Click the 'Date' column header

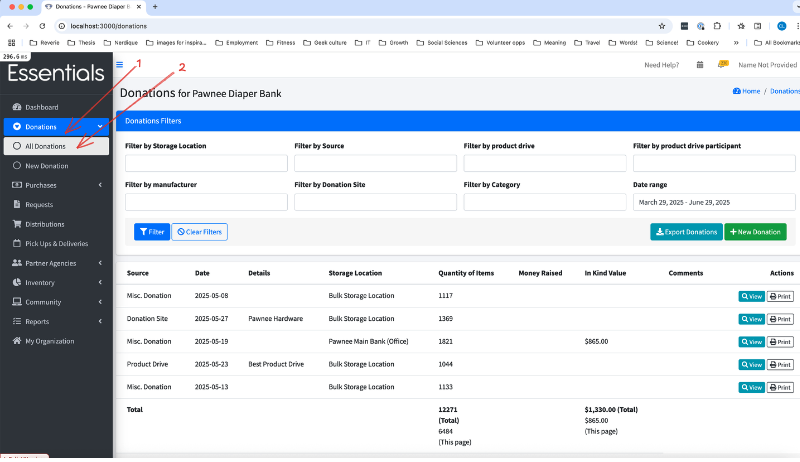pos(202,273)
